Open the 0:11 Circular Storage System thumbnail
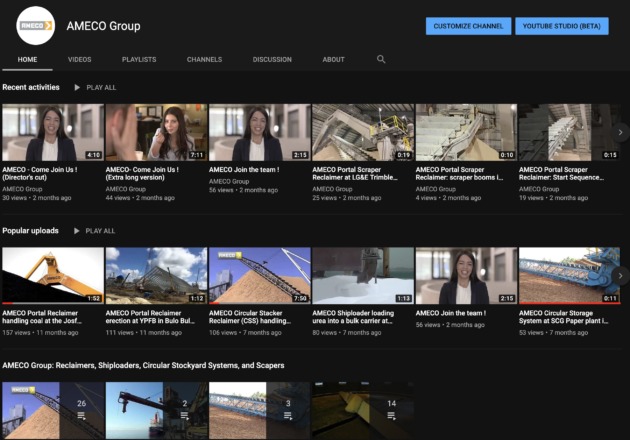Screen dimensions: 630x440 [x=570, y=276]
